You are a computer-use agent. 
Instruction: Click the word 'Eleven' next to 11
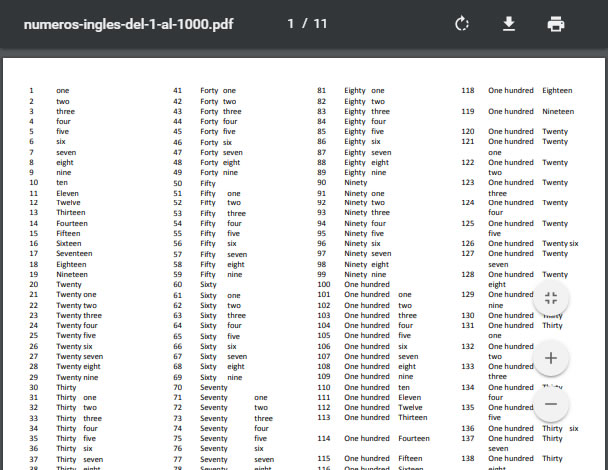(x=67, y=193)
